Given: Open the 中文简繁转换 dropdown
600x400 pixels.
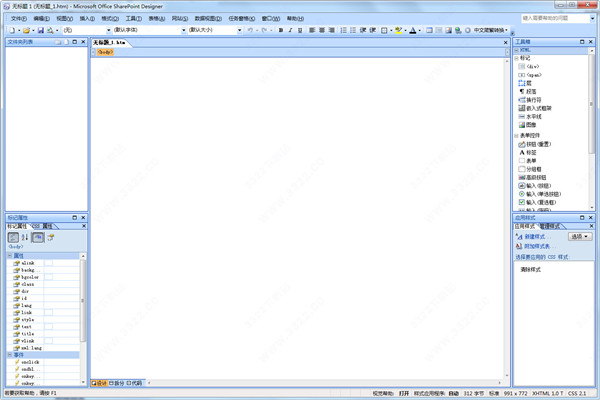Looking at the screenshot, I should click(491, 30).
